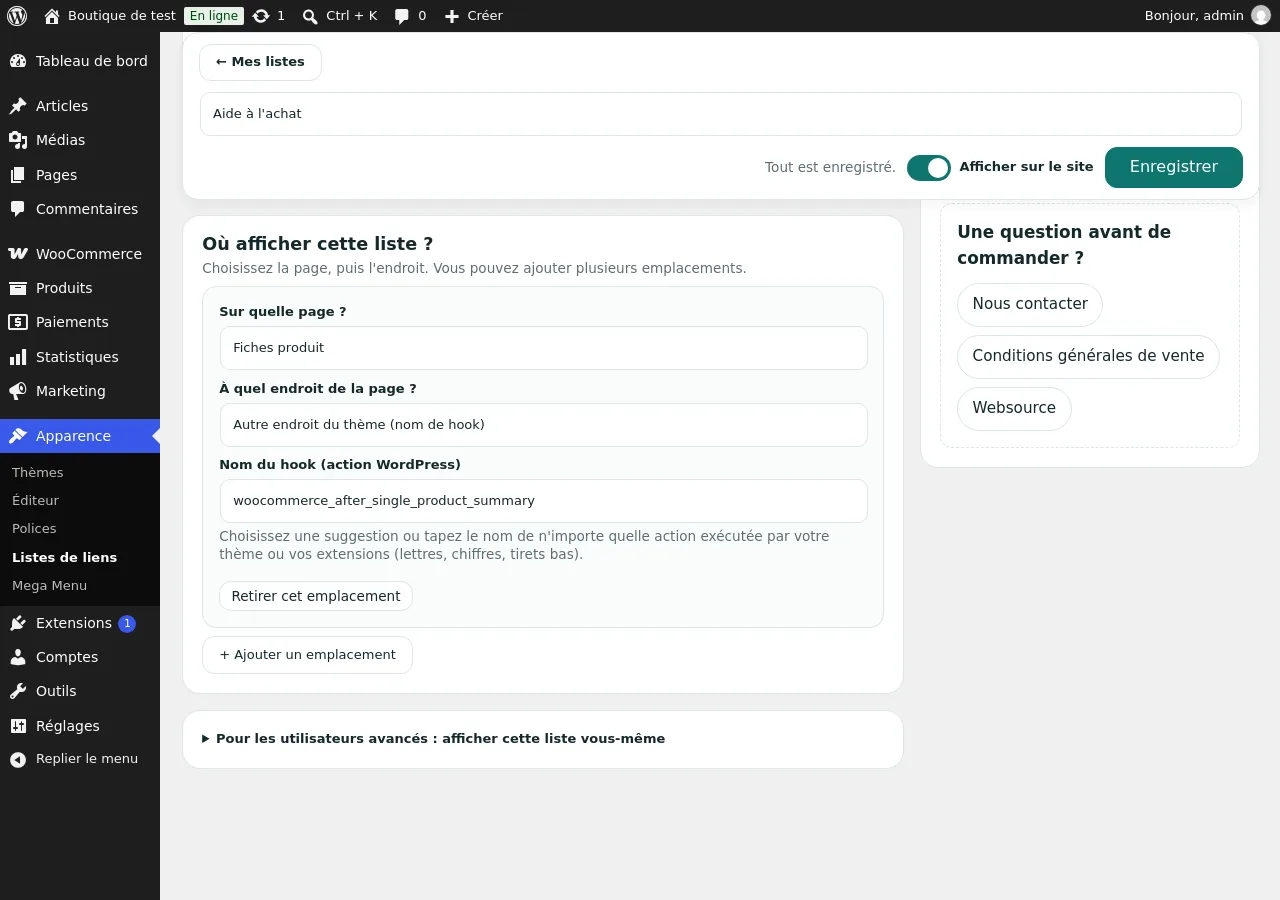Image resolution: width=1280 pixels, height=900 pixels.
Task: Click the En ligne status badge
Action: 214,16
